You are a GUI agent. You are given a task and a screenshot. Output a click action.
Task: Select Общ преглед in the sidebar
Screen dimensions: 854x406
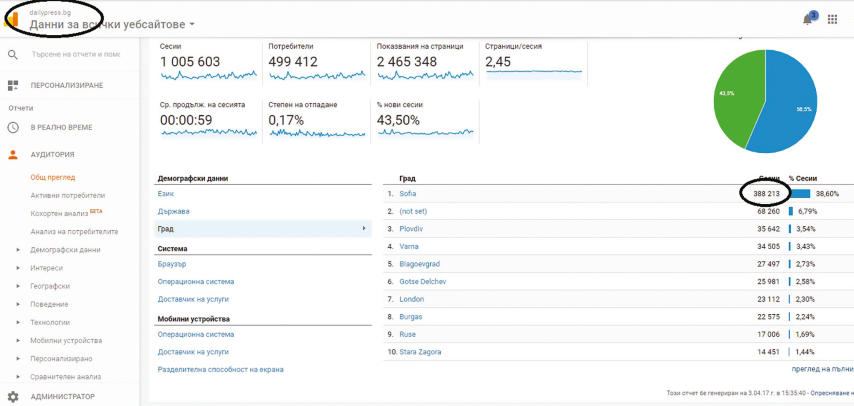tap(53, 177)
